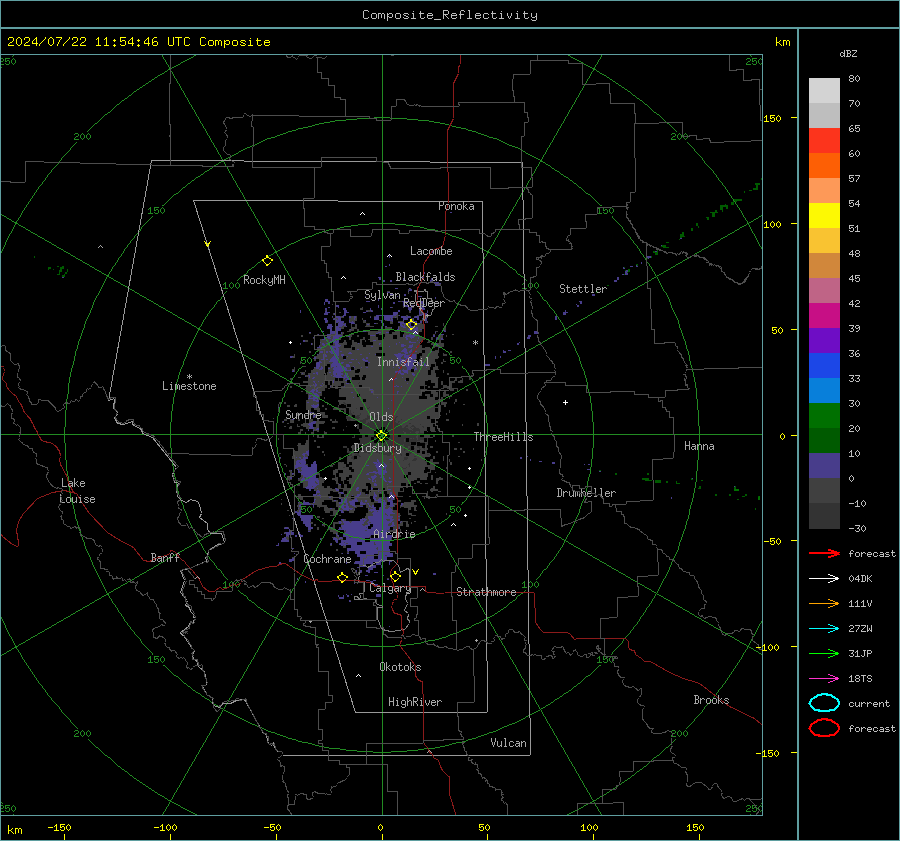Screen dimensions: 900x841
Task: Click the Lacombe city label
Action: pyautogui.click(x=430, y=251)
